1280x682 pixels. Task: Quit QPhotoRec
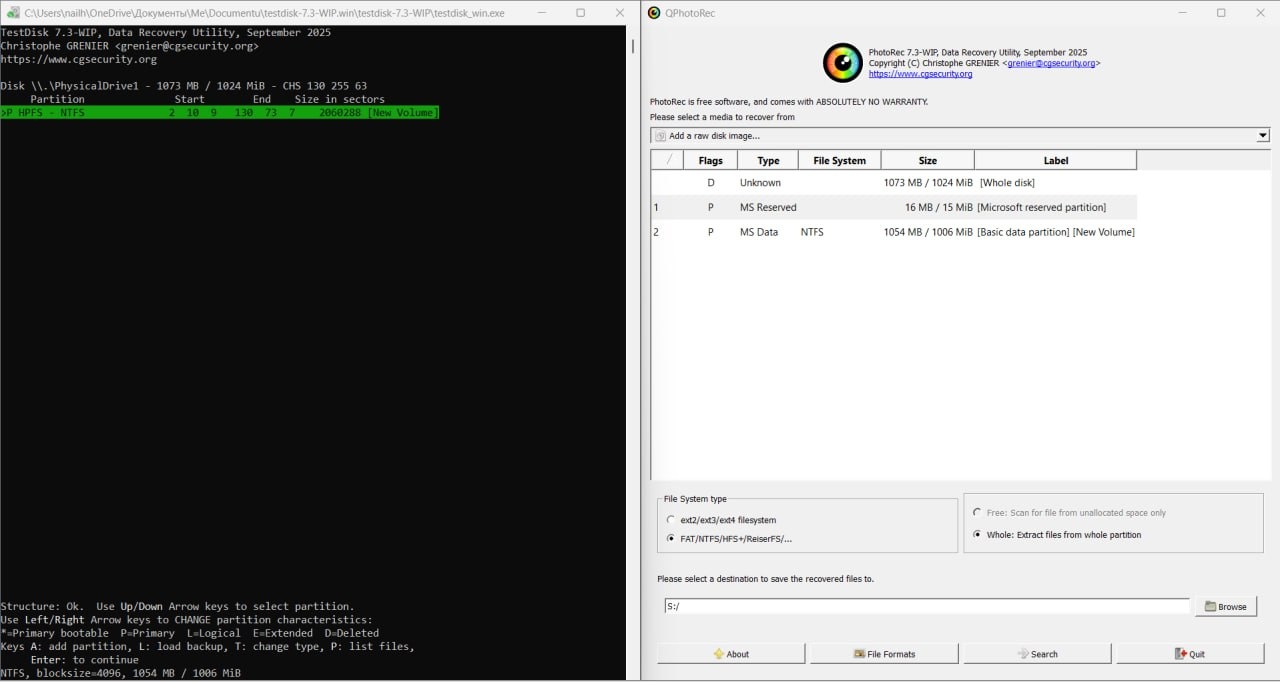tap(1190, 654)
